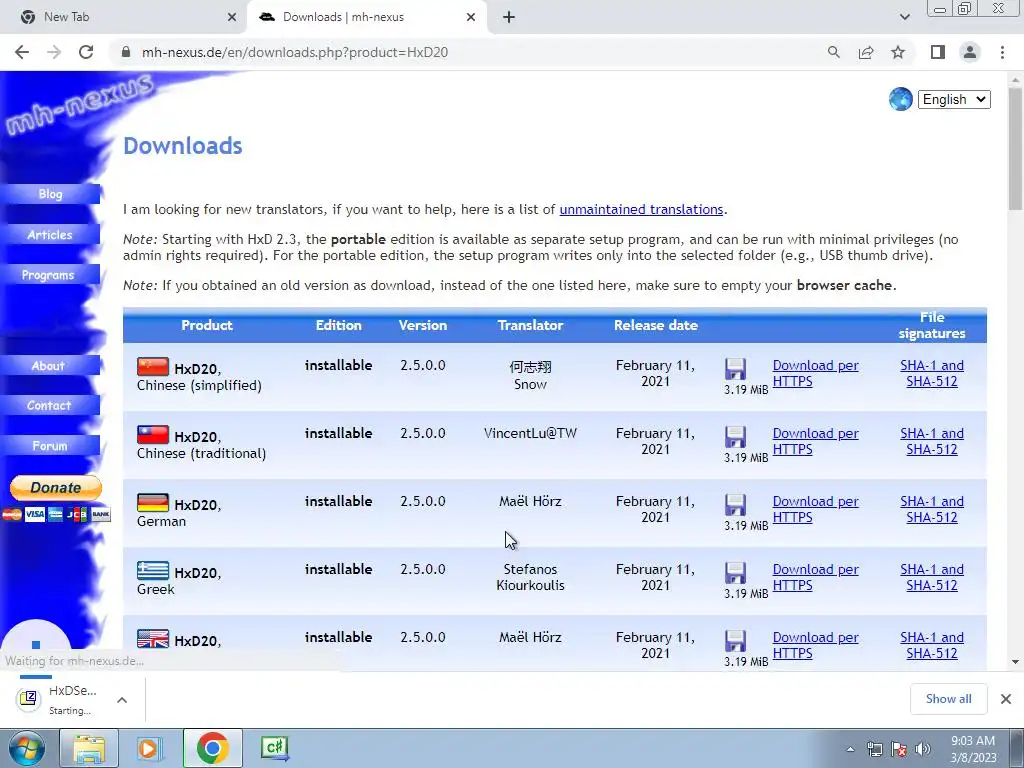
Task: Close the Downloads | mh-nexus tab
Action: pyautogui.click(x=471, y=18)
